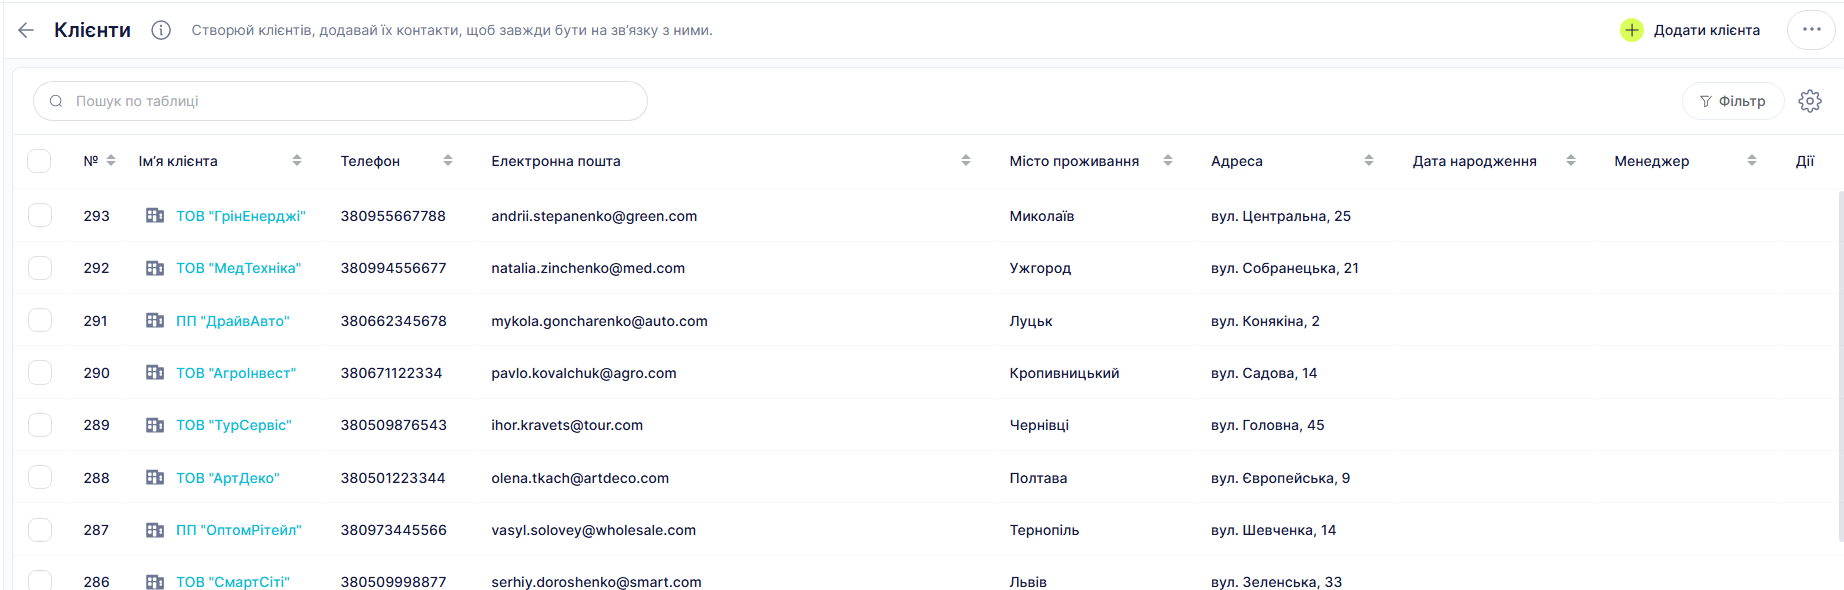This screenshot has width=1844, height=590.
Task: Sort by Ім'я клієнта column arrows
Action: 297,161
